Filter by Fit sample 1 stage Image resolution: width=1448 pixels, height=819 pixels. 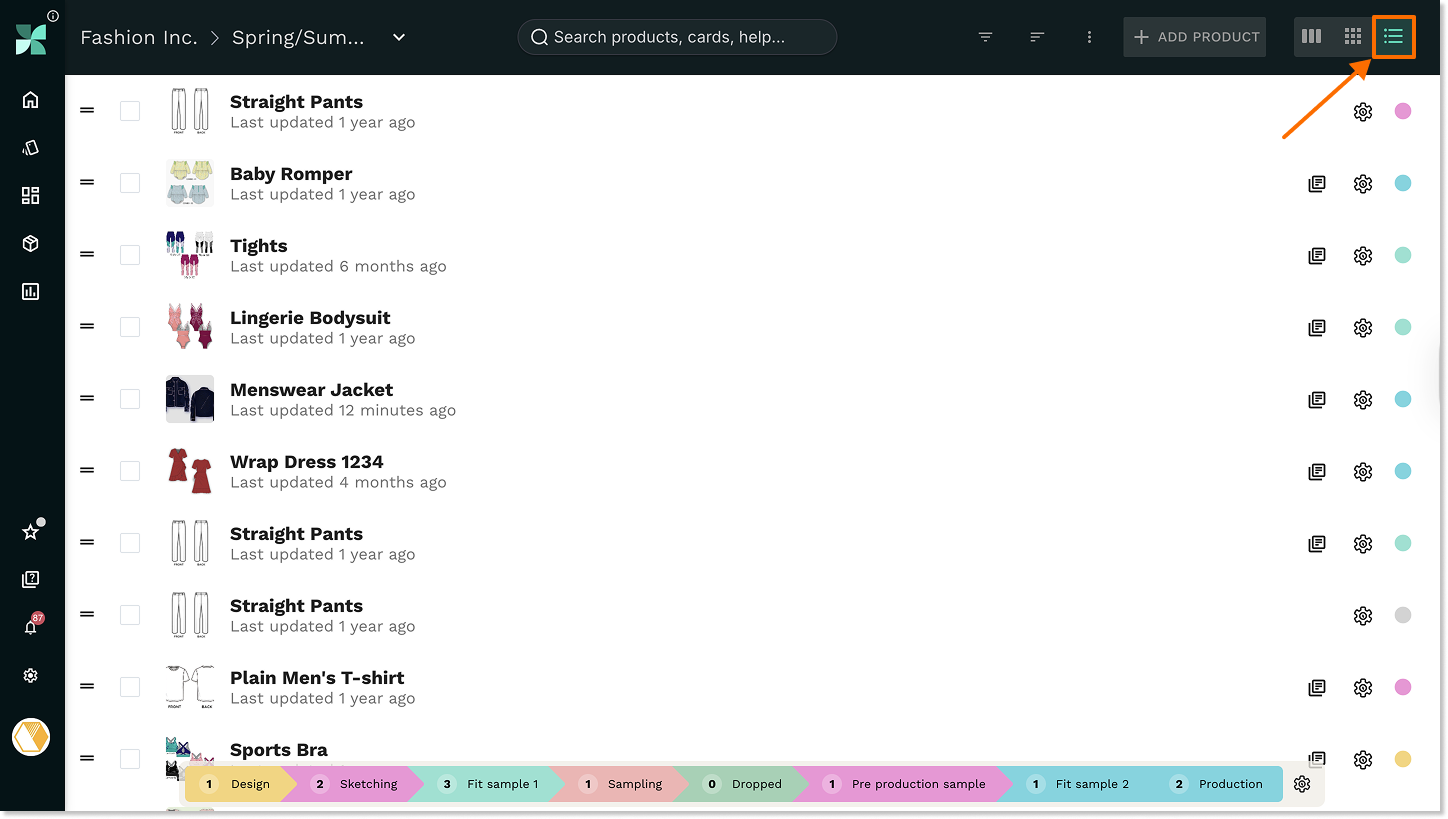pos(490,784)
